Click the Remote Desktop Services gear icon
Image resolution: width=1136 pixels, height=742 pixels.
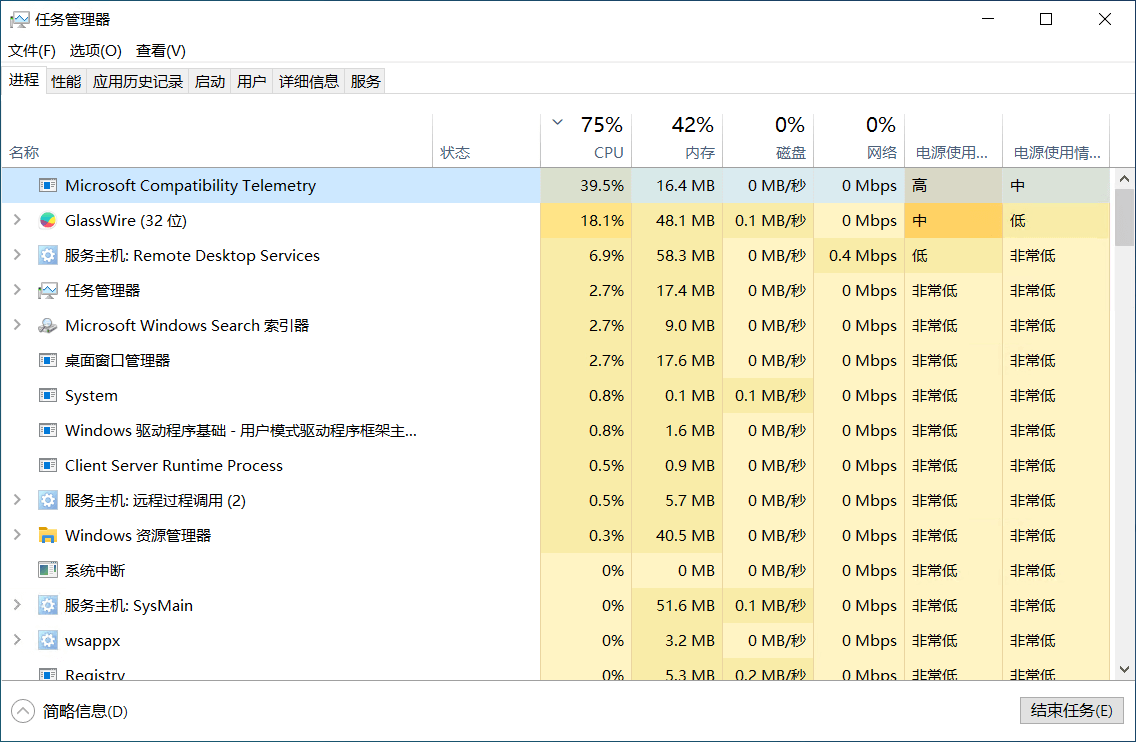click(x=48, y=255)
